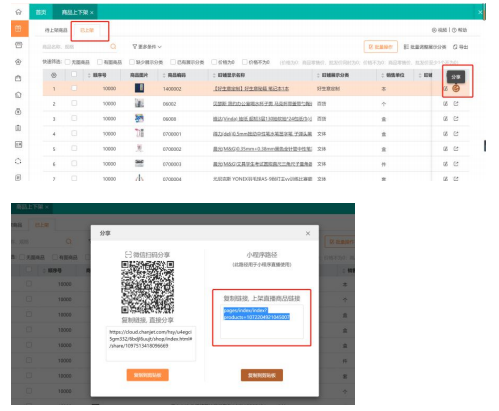Screen dimensions: 499x411
Task: Share the product with code 0700003
Action: pyautogui.click(x=456, y=164)
